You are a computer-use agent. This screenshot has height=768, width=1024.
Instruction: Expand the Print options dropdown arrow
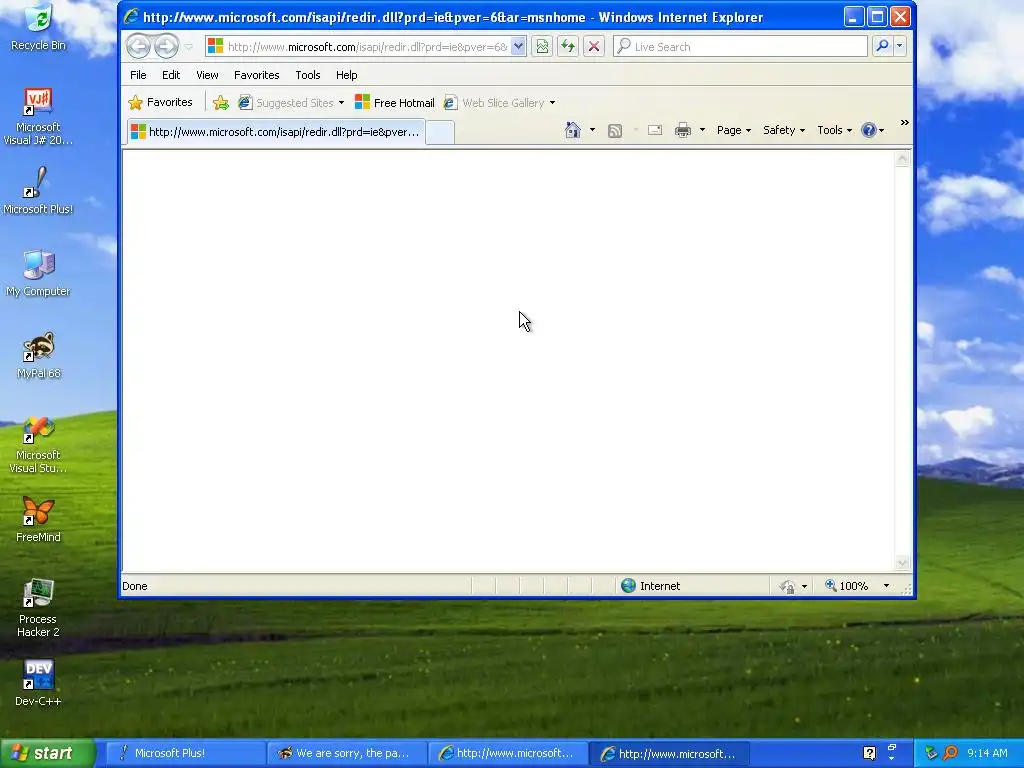click(702, 130)
